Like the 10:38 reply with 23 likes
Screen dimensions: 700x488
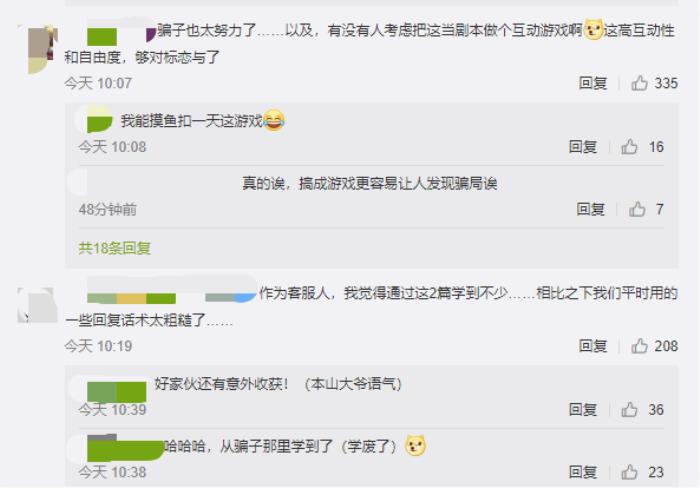pos(629,471)
